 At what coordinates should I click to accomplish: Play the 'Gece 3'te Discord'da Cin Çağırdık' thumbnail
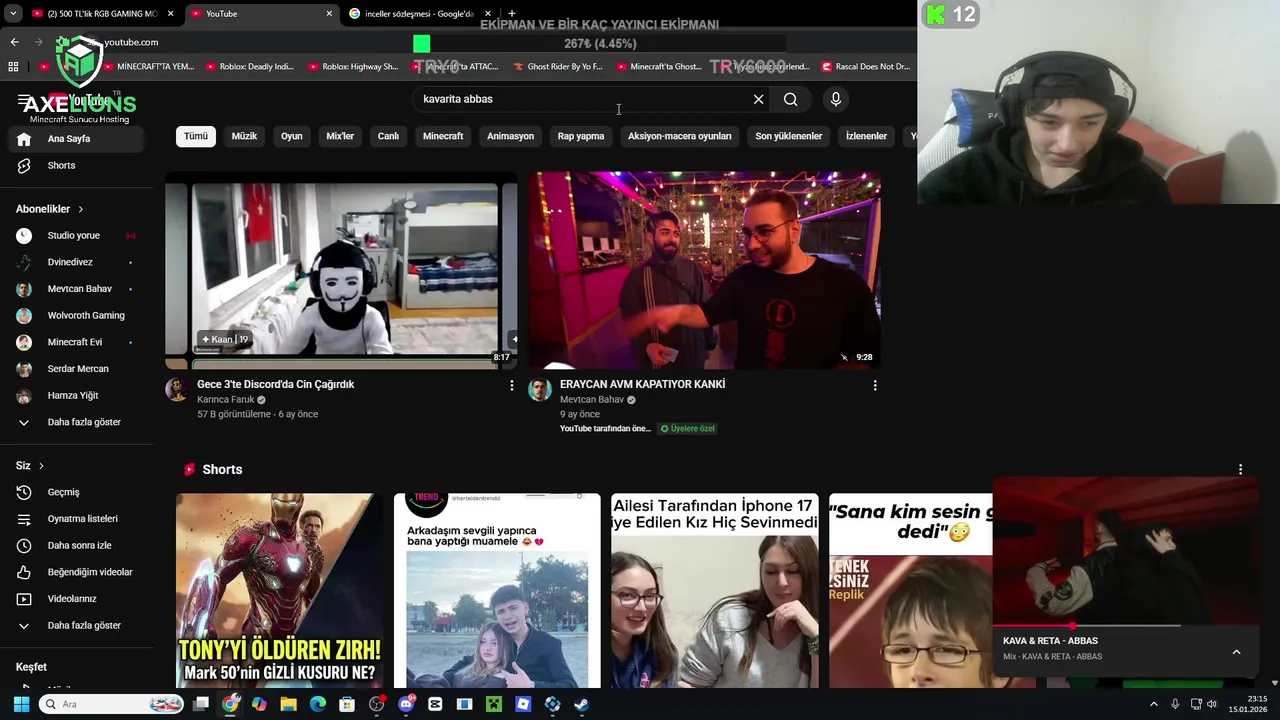pos(341,270)
